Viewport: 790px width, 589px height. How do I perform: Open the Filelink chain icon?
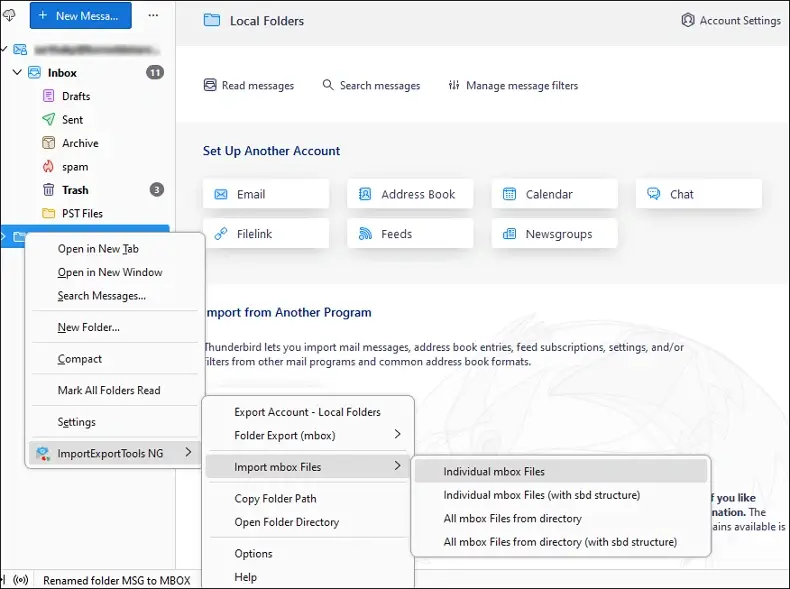(x=221, y=234)
